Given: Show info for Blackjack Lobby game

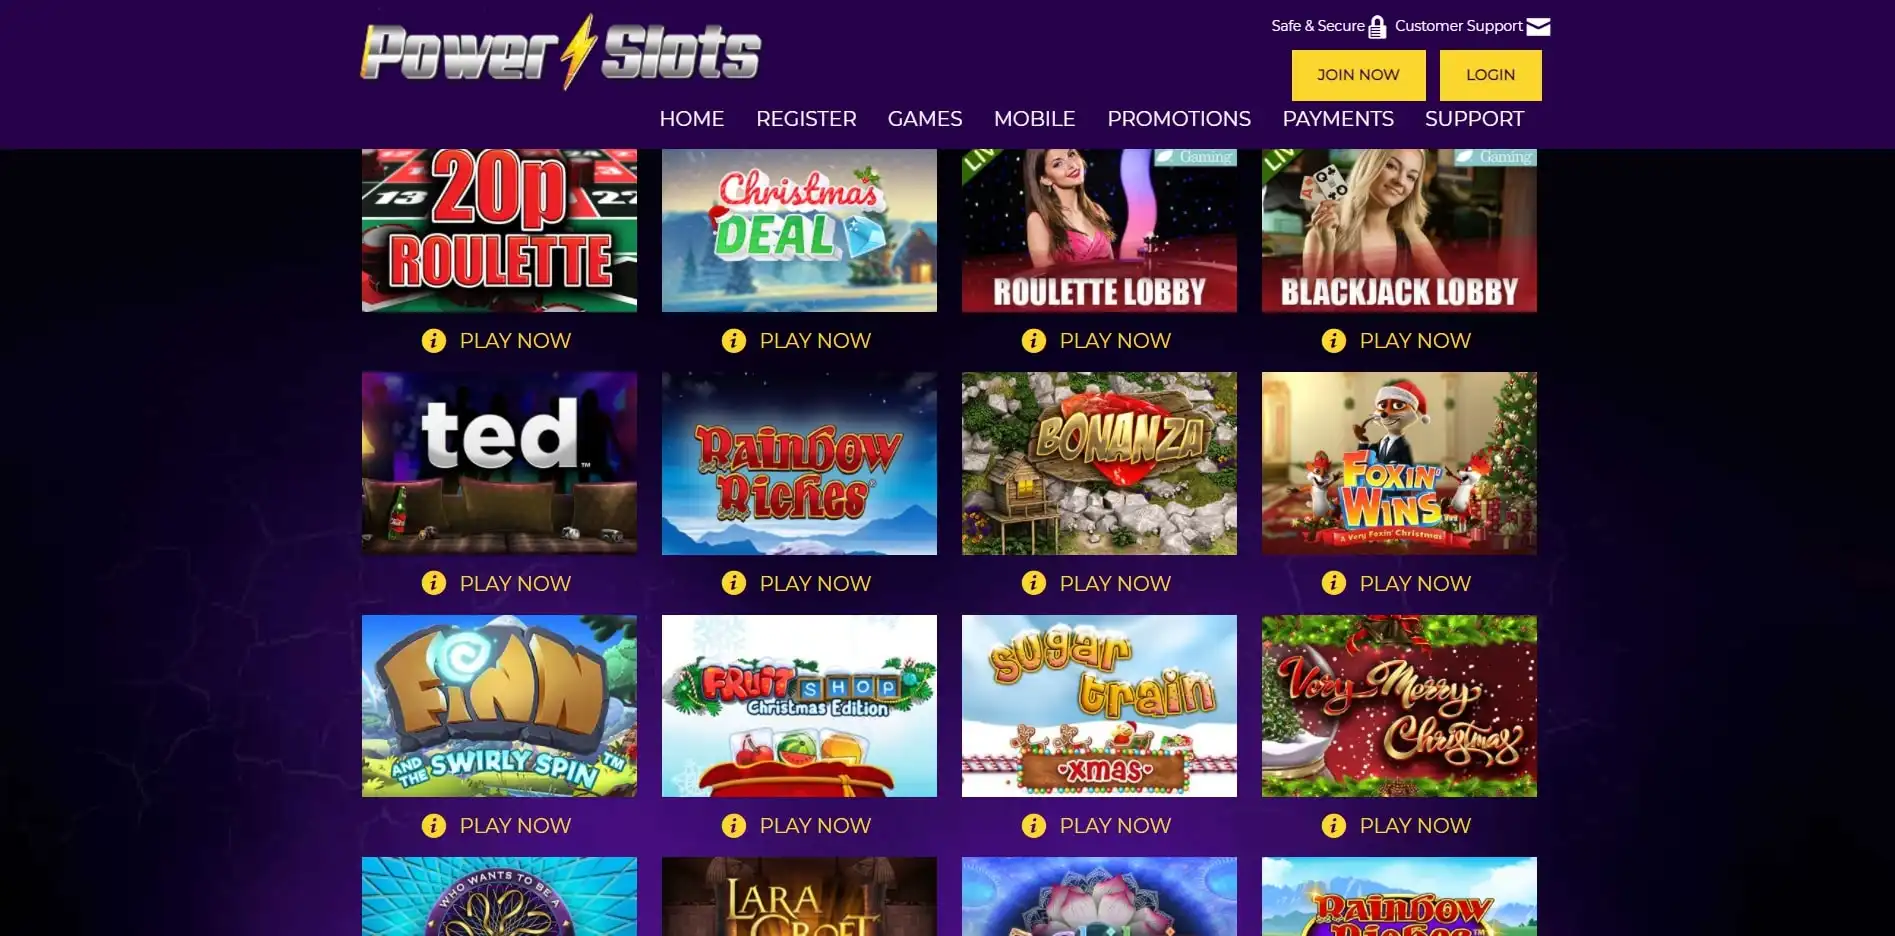Looking at the screenshot, I should [x=1333, y=341].
